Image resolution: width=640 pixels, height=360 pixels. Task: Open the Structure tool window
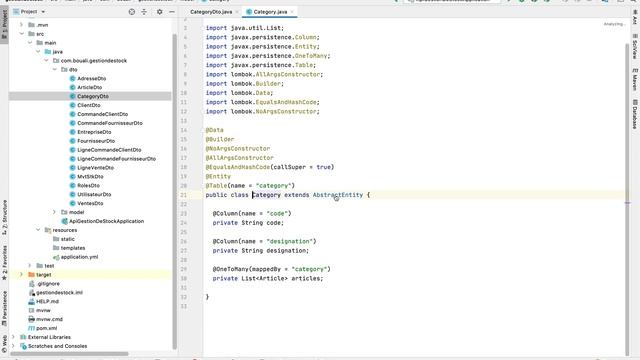pos(4,217)
